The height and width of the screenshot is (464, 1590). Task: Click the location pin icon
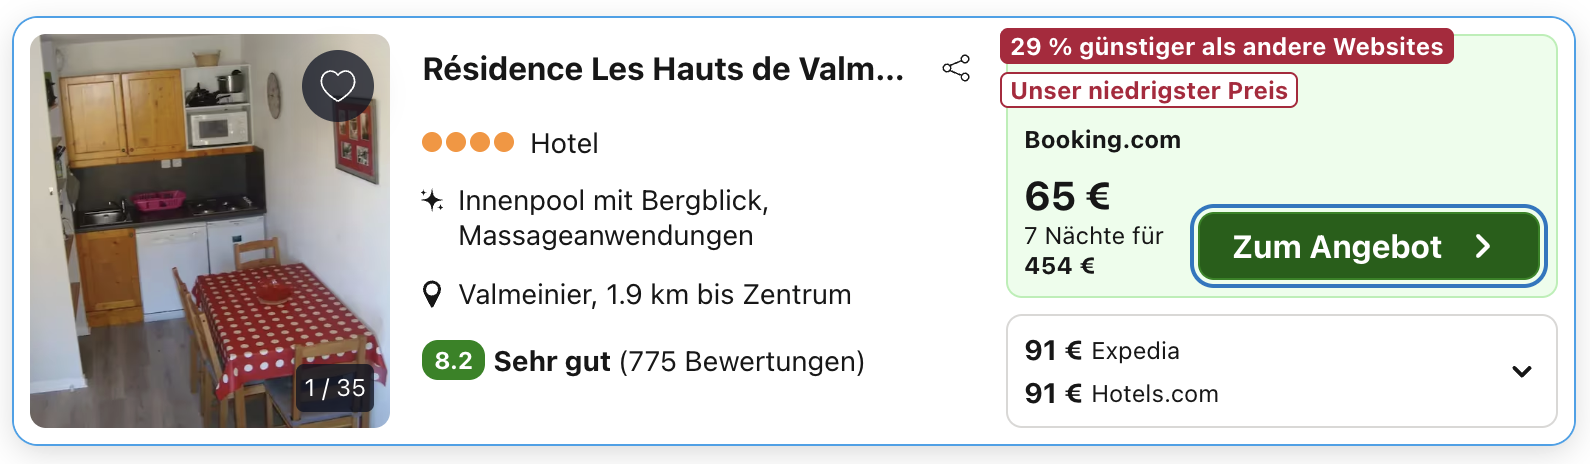pyautogui.click(x=432, y=295)
